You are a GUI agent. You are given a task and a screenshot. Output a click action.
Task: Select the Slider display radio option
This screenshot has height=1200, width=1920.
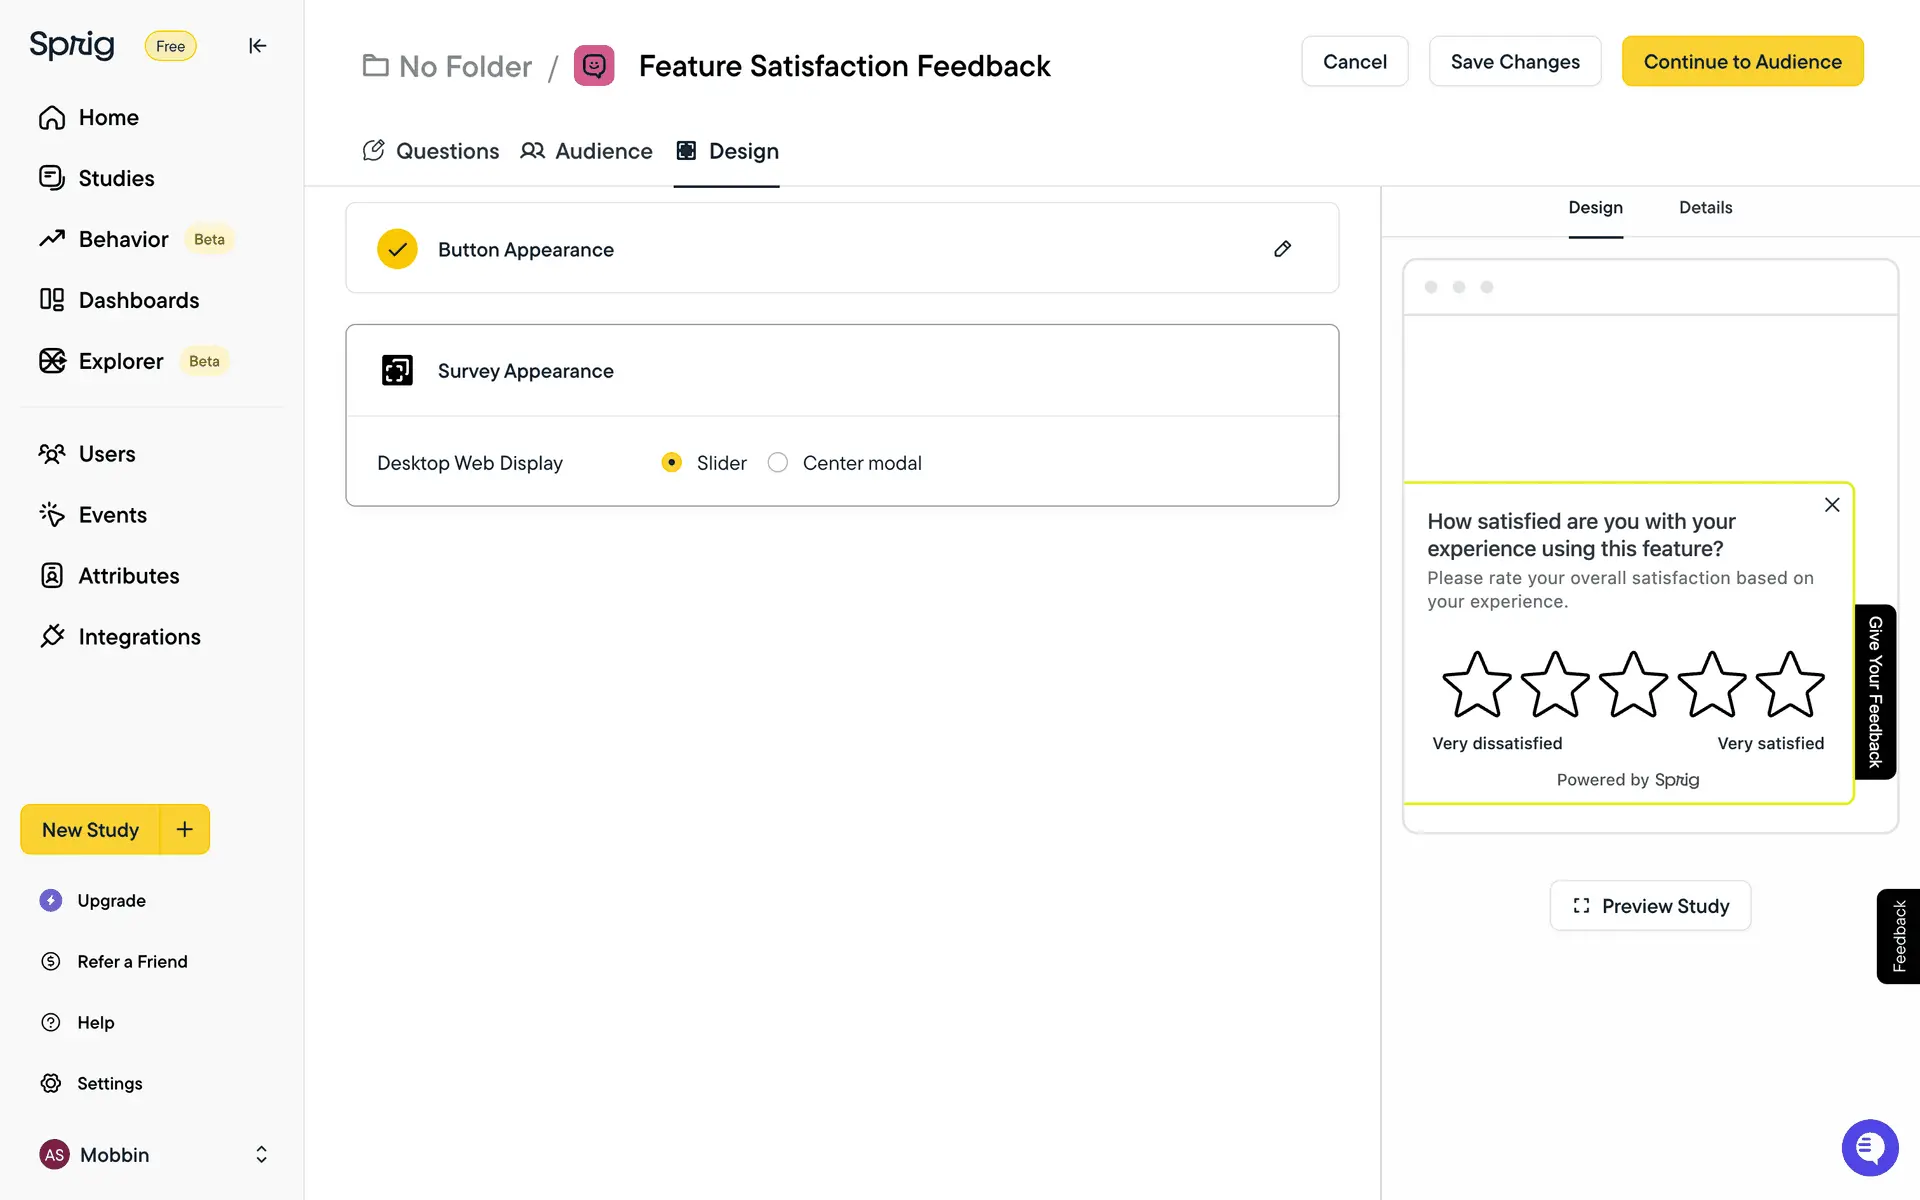tap(672, 462)
